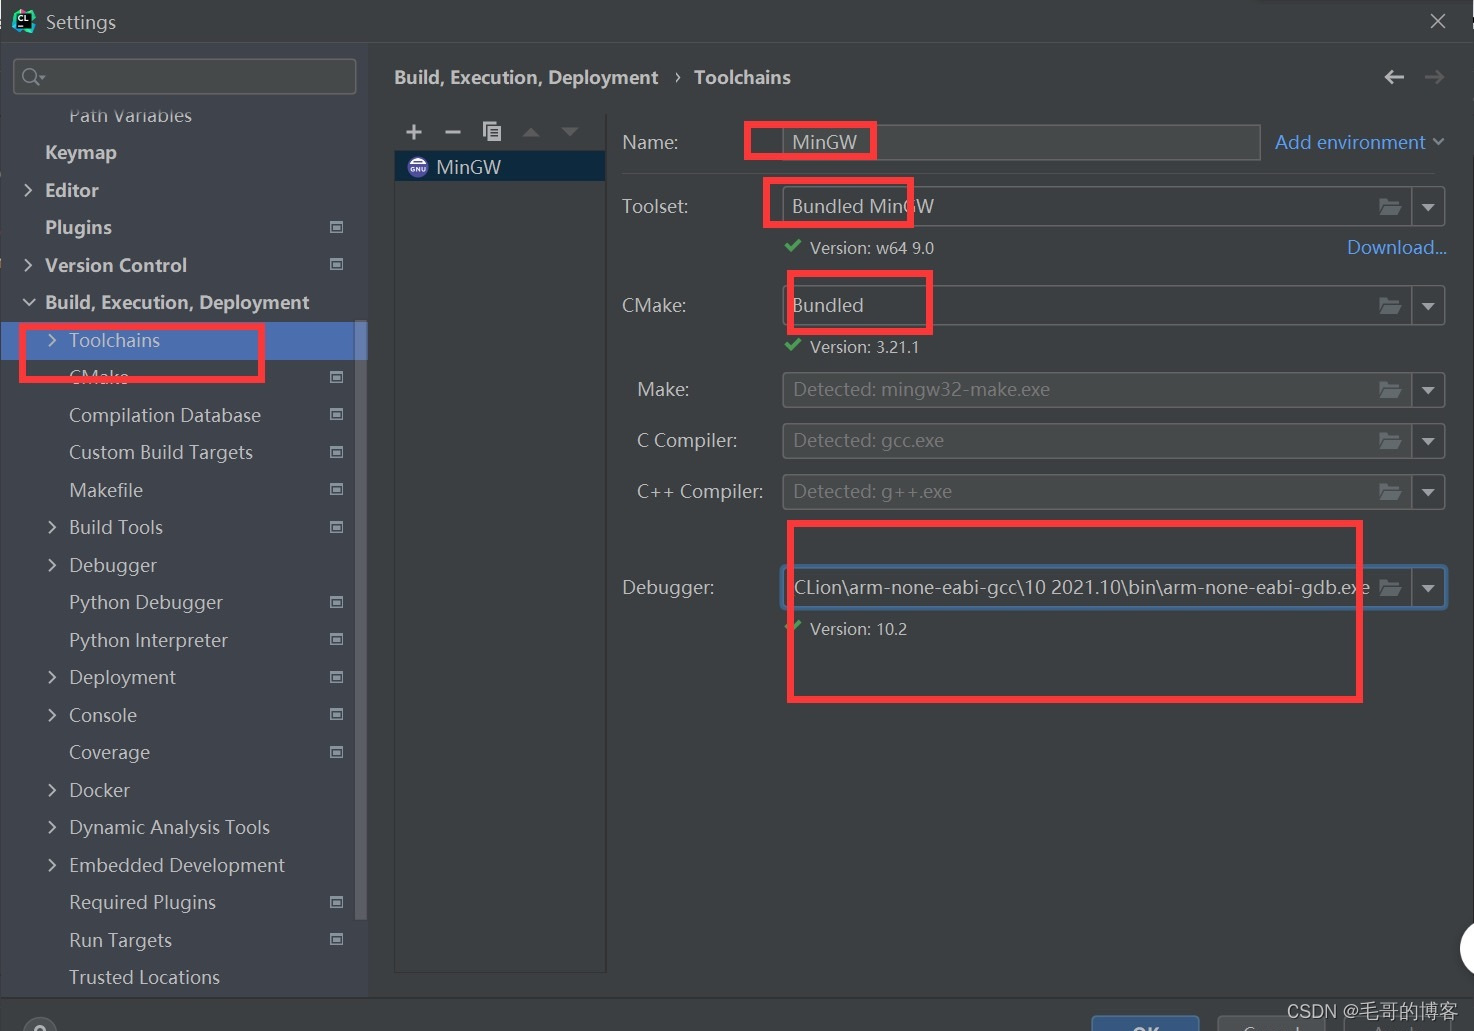Click the Download... link
This screenshot has width=1474, height=1031.
tap(1396, 247)
